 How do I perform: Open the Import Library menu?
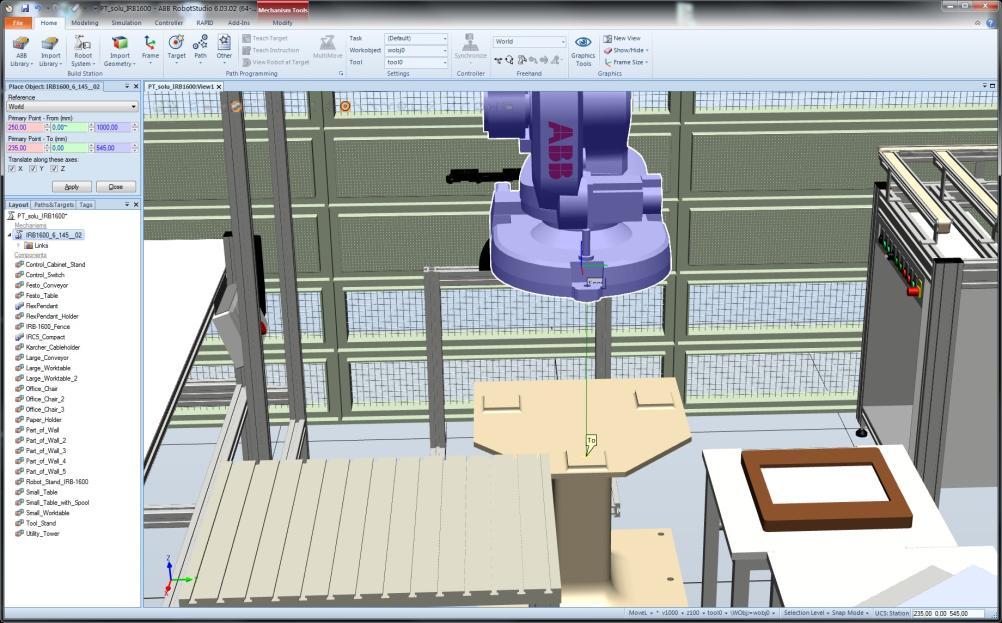pyautogui.click(x=50, y=51)
